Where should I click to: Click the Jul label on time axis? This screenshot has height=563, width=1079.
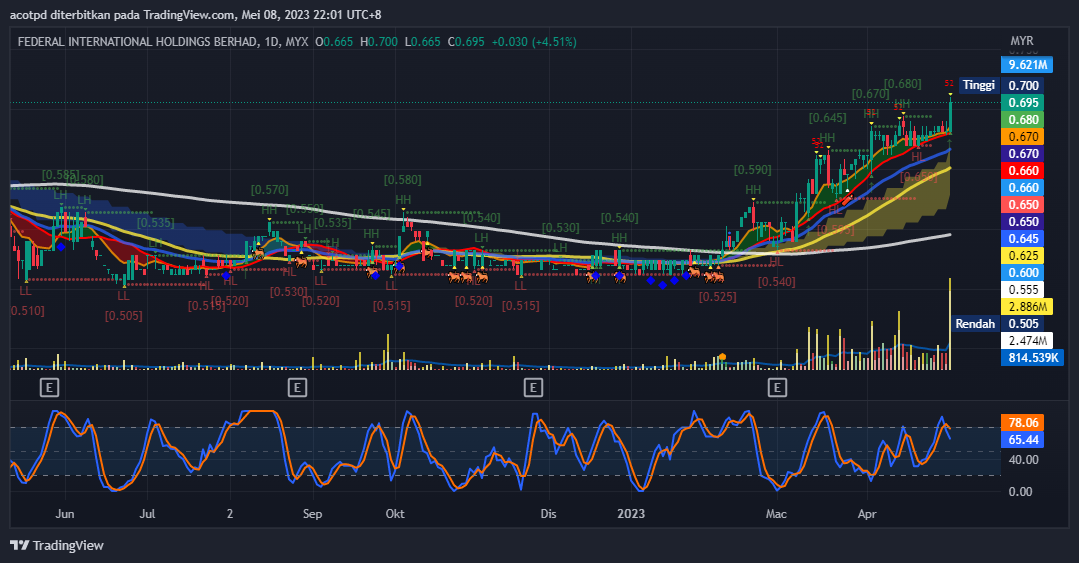tap(147, 514)
